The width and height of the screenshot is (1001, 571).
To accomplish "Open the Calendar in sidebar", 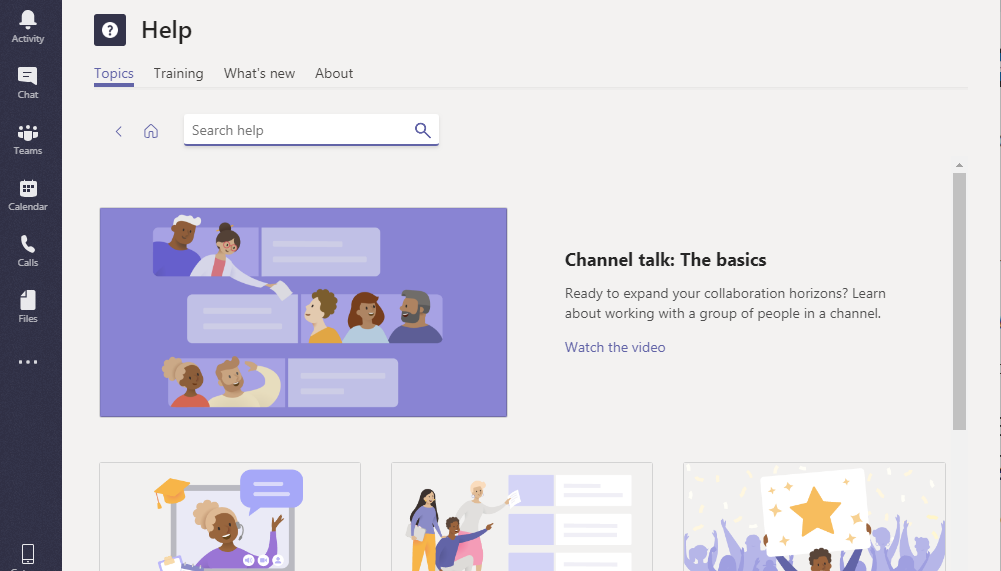I will [27, 195].
